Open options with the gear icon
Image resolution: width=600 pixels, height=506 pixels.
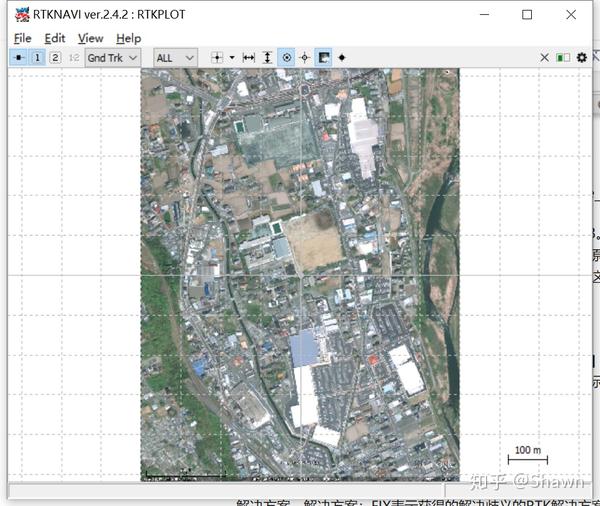582,58
